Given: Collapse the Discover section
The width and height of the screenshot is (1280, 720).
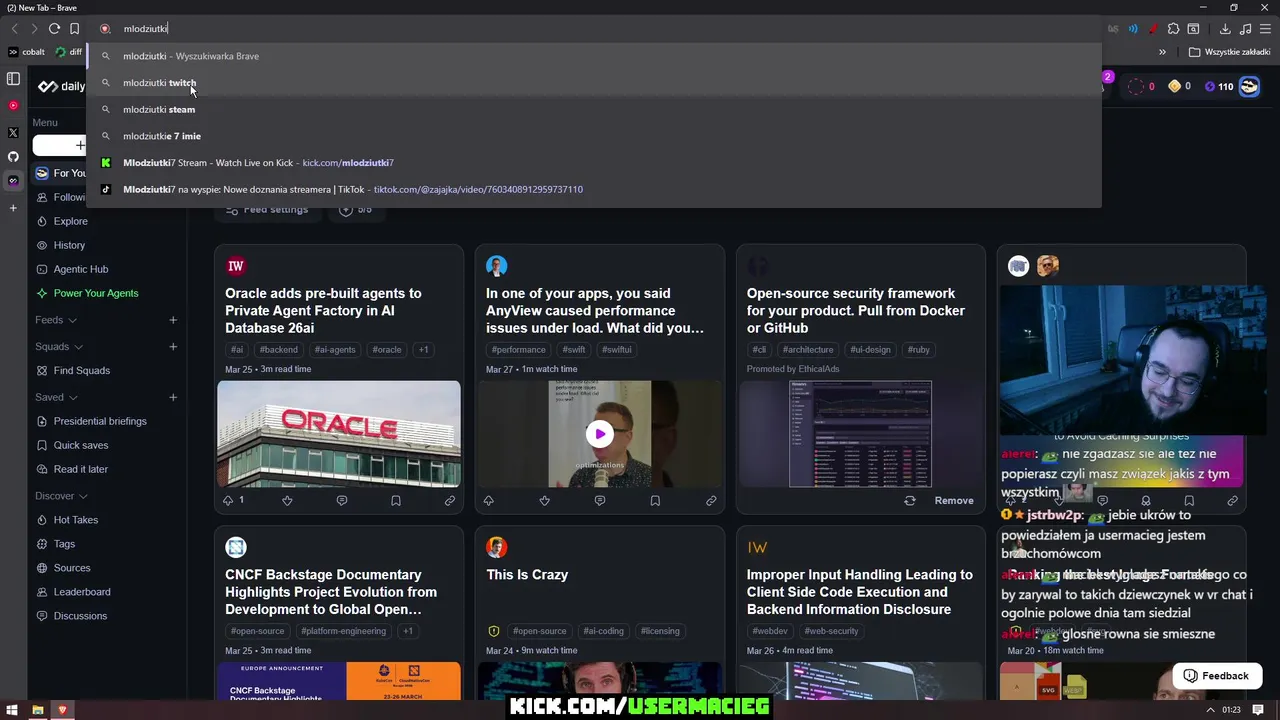Looking at the screenshot, I should pyautogui.click(x=61, y=496).
